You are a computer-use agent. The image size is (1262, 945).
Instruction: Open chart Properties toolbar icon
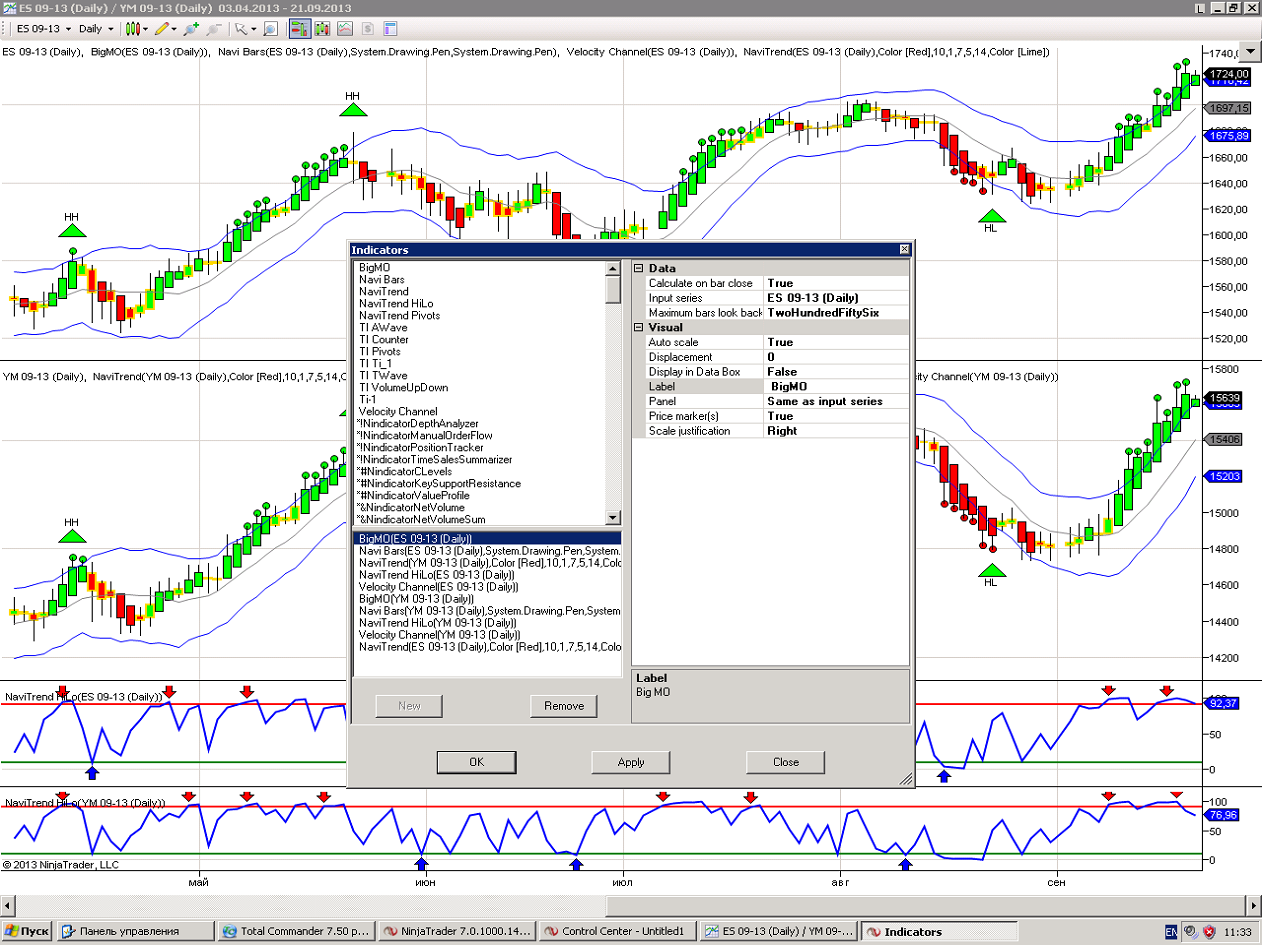[x=389, y=29]
